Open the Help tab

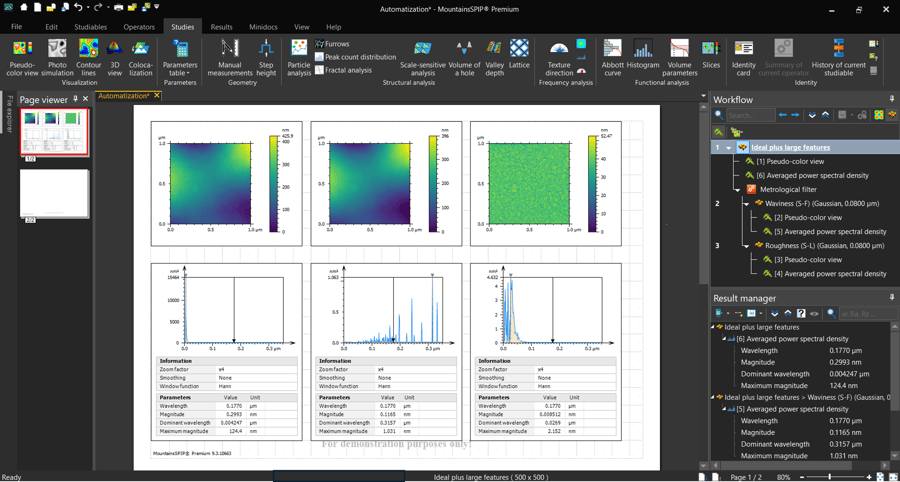[x=333, y=26]
